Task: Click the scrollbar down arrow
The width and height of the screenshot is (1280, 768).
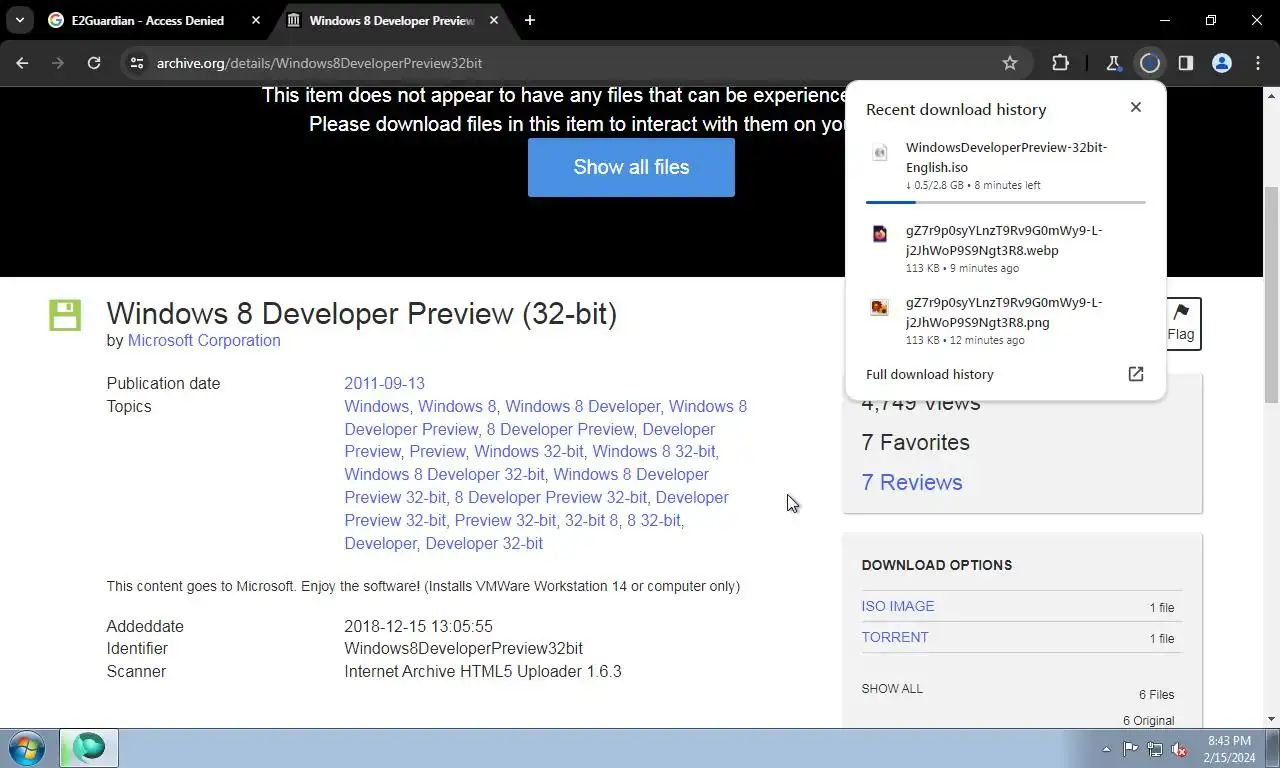Action: [1271, 719]
